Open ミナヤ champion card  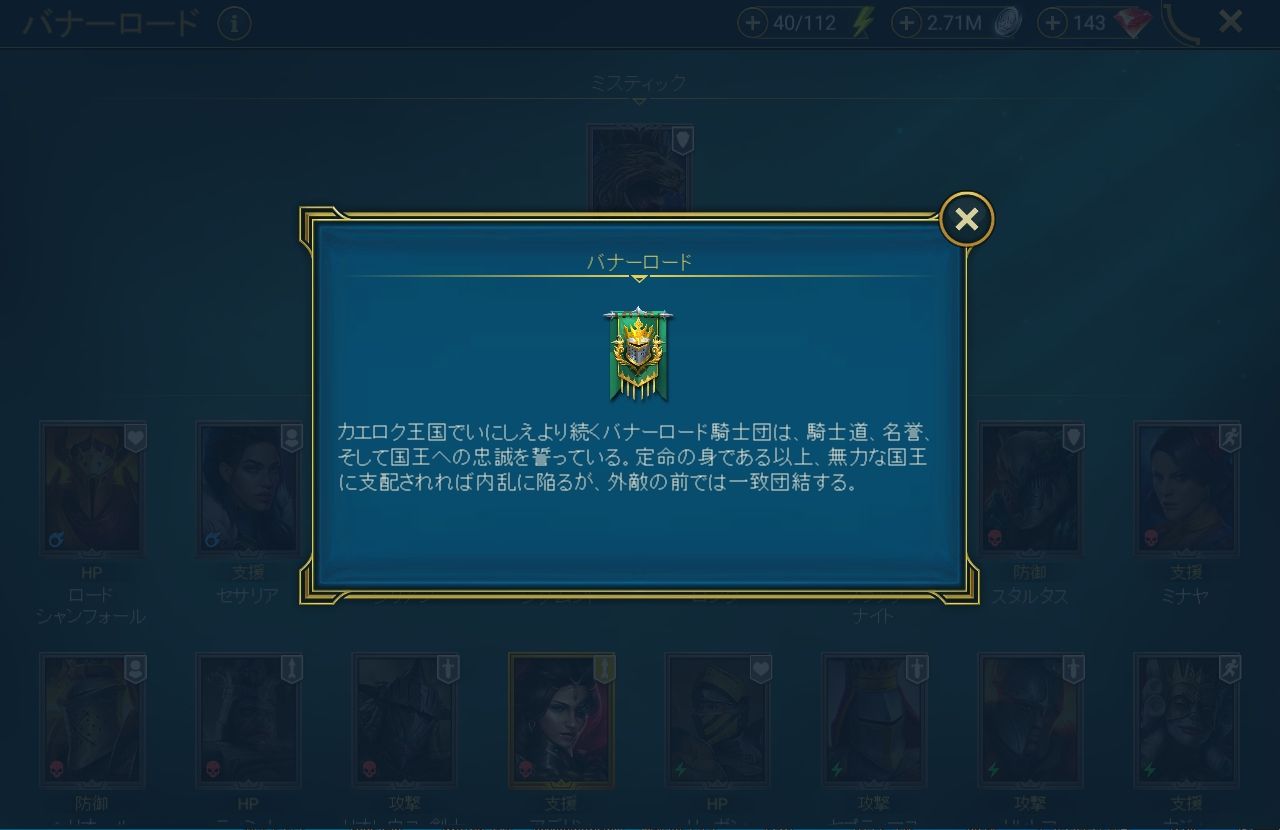[1187, 488]
